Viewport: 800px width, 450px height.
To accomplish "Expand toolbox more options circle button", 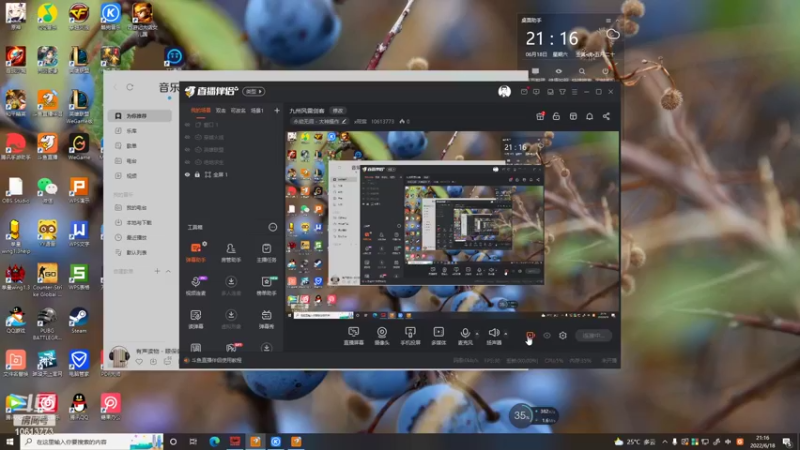I will (273, 227).
